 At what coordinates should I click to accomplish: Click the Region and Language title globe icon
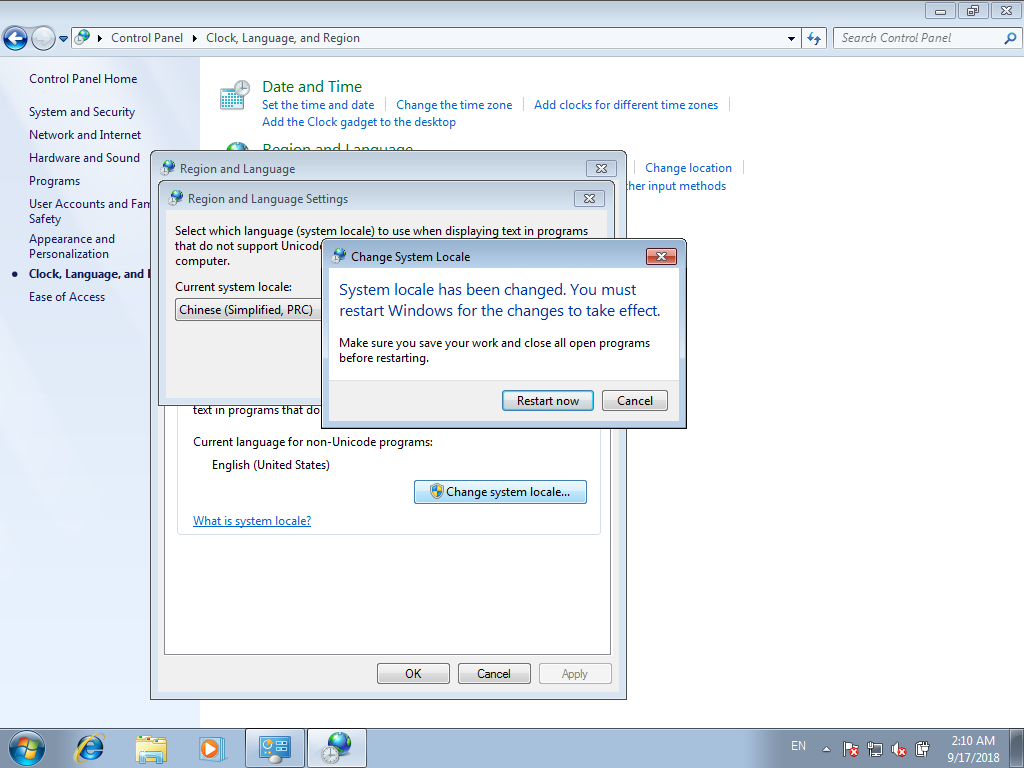(x=168, y=168)
